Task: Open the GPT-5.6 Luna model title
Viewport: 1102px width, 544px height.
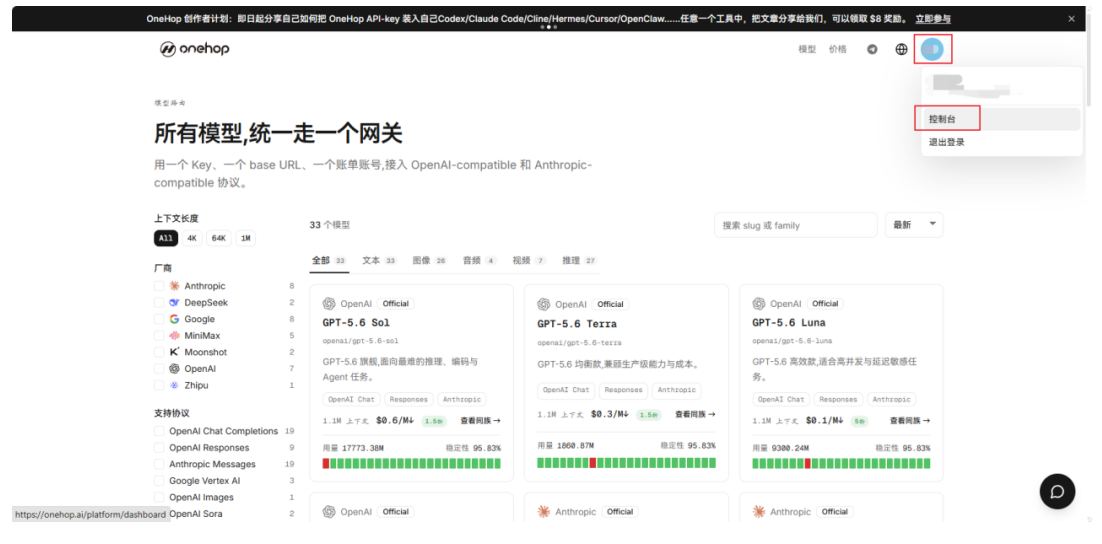Action: click(789, 323)
